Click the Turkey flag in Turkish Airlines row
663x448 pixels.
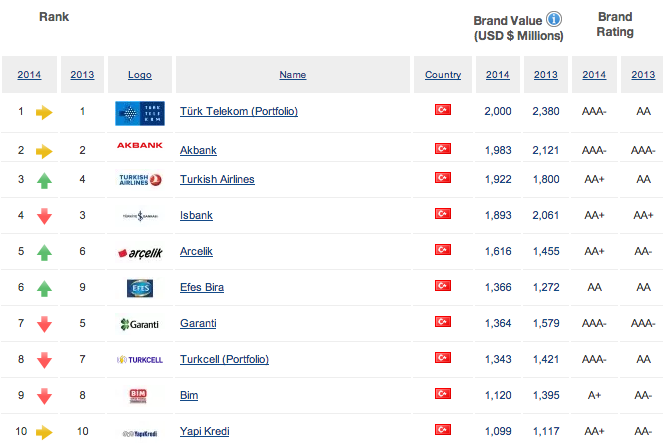coord(443,178)
